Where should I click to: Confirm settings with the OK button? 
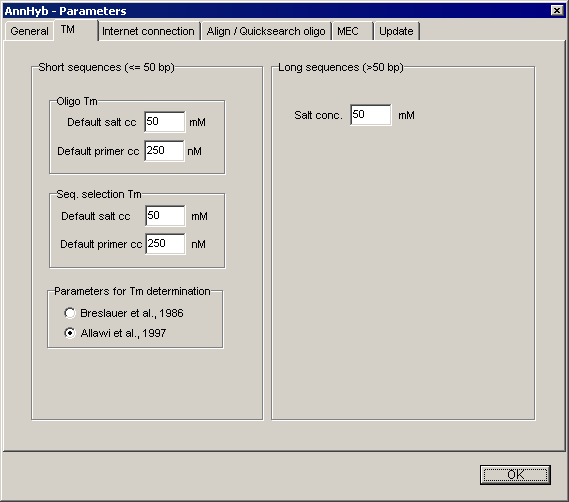(515, 474)
